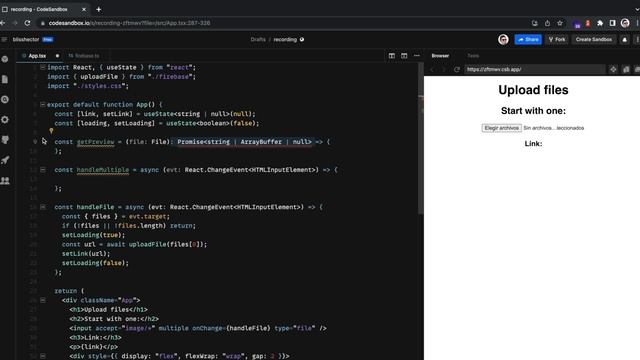The height and width of the screenshot is (360, 640).
Task: Open Configuration Files gear icon in sidebar
Action: [5, 120]
